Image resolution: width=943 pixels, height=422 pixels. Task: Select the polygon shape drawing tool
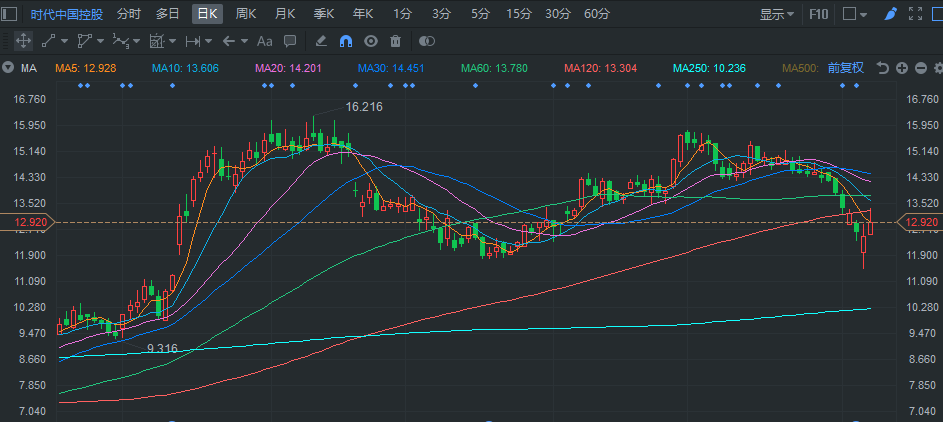click(x=84, y=41)
